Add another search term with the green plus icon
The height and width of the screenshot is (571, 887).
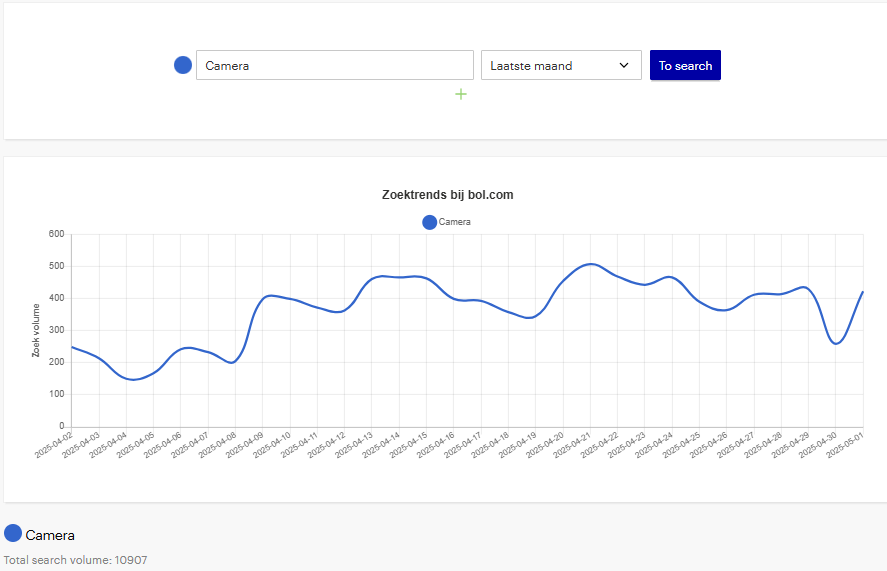461,94
